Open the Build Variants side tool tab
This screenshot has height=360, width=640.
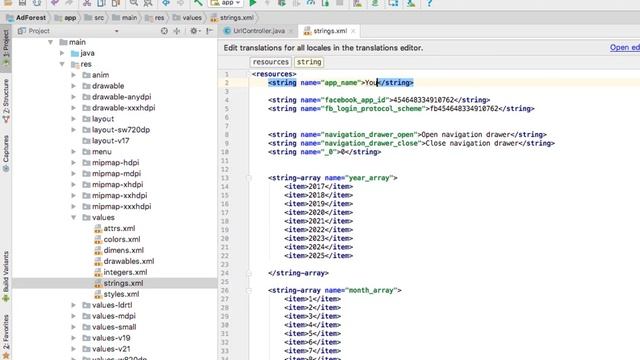tap(6, 276)
